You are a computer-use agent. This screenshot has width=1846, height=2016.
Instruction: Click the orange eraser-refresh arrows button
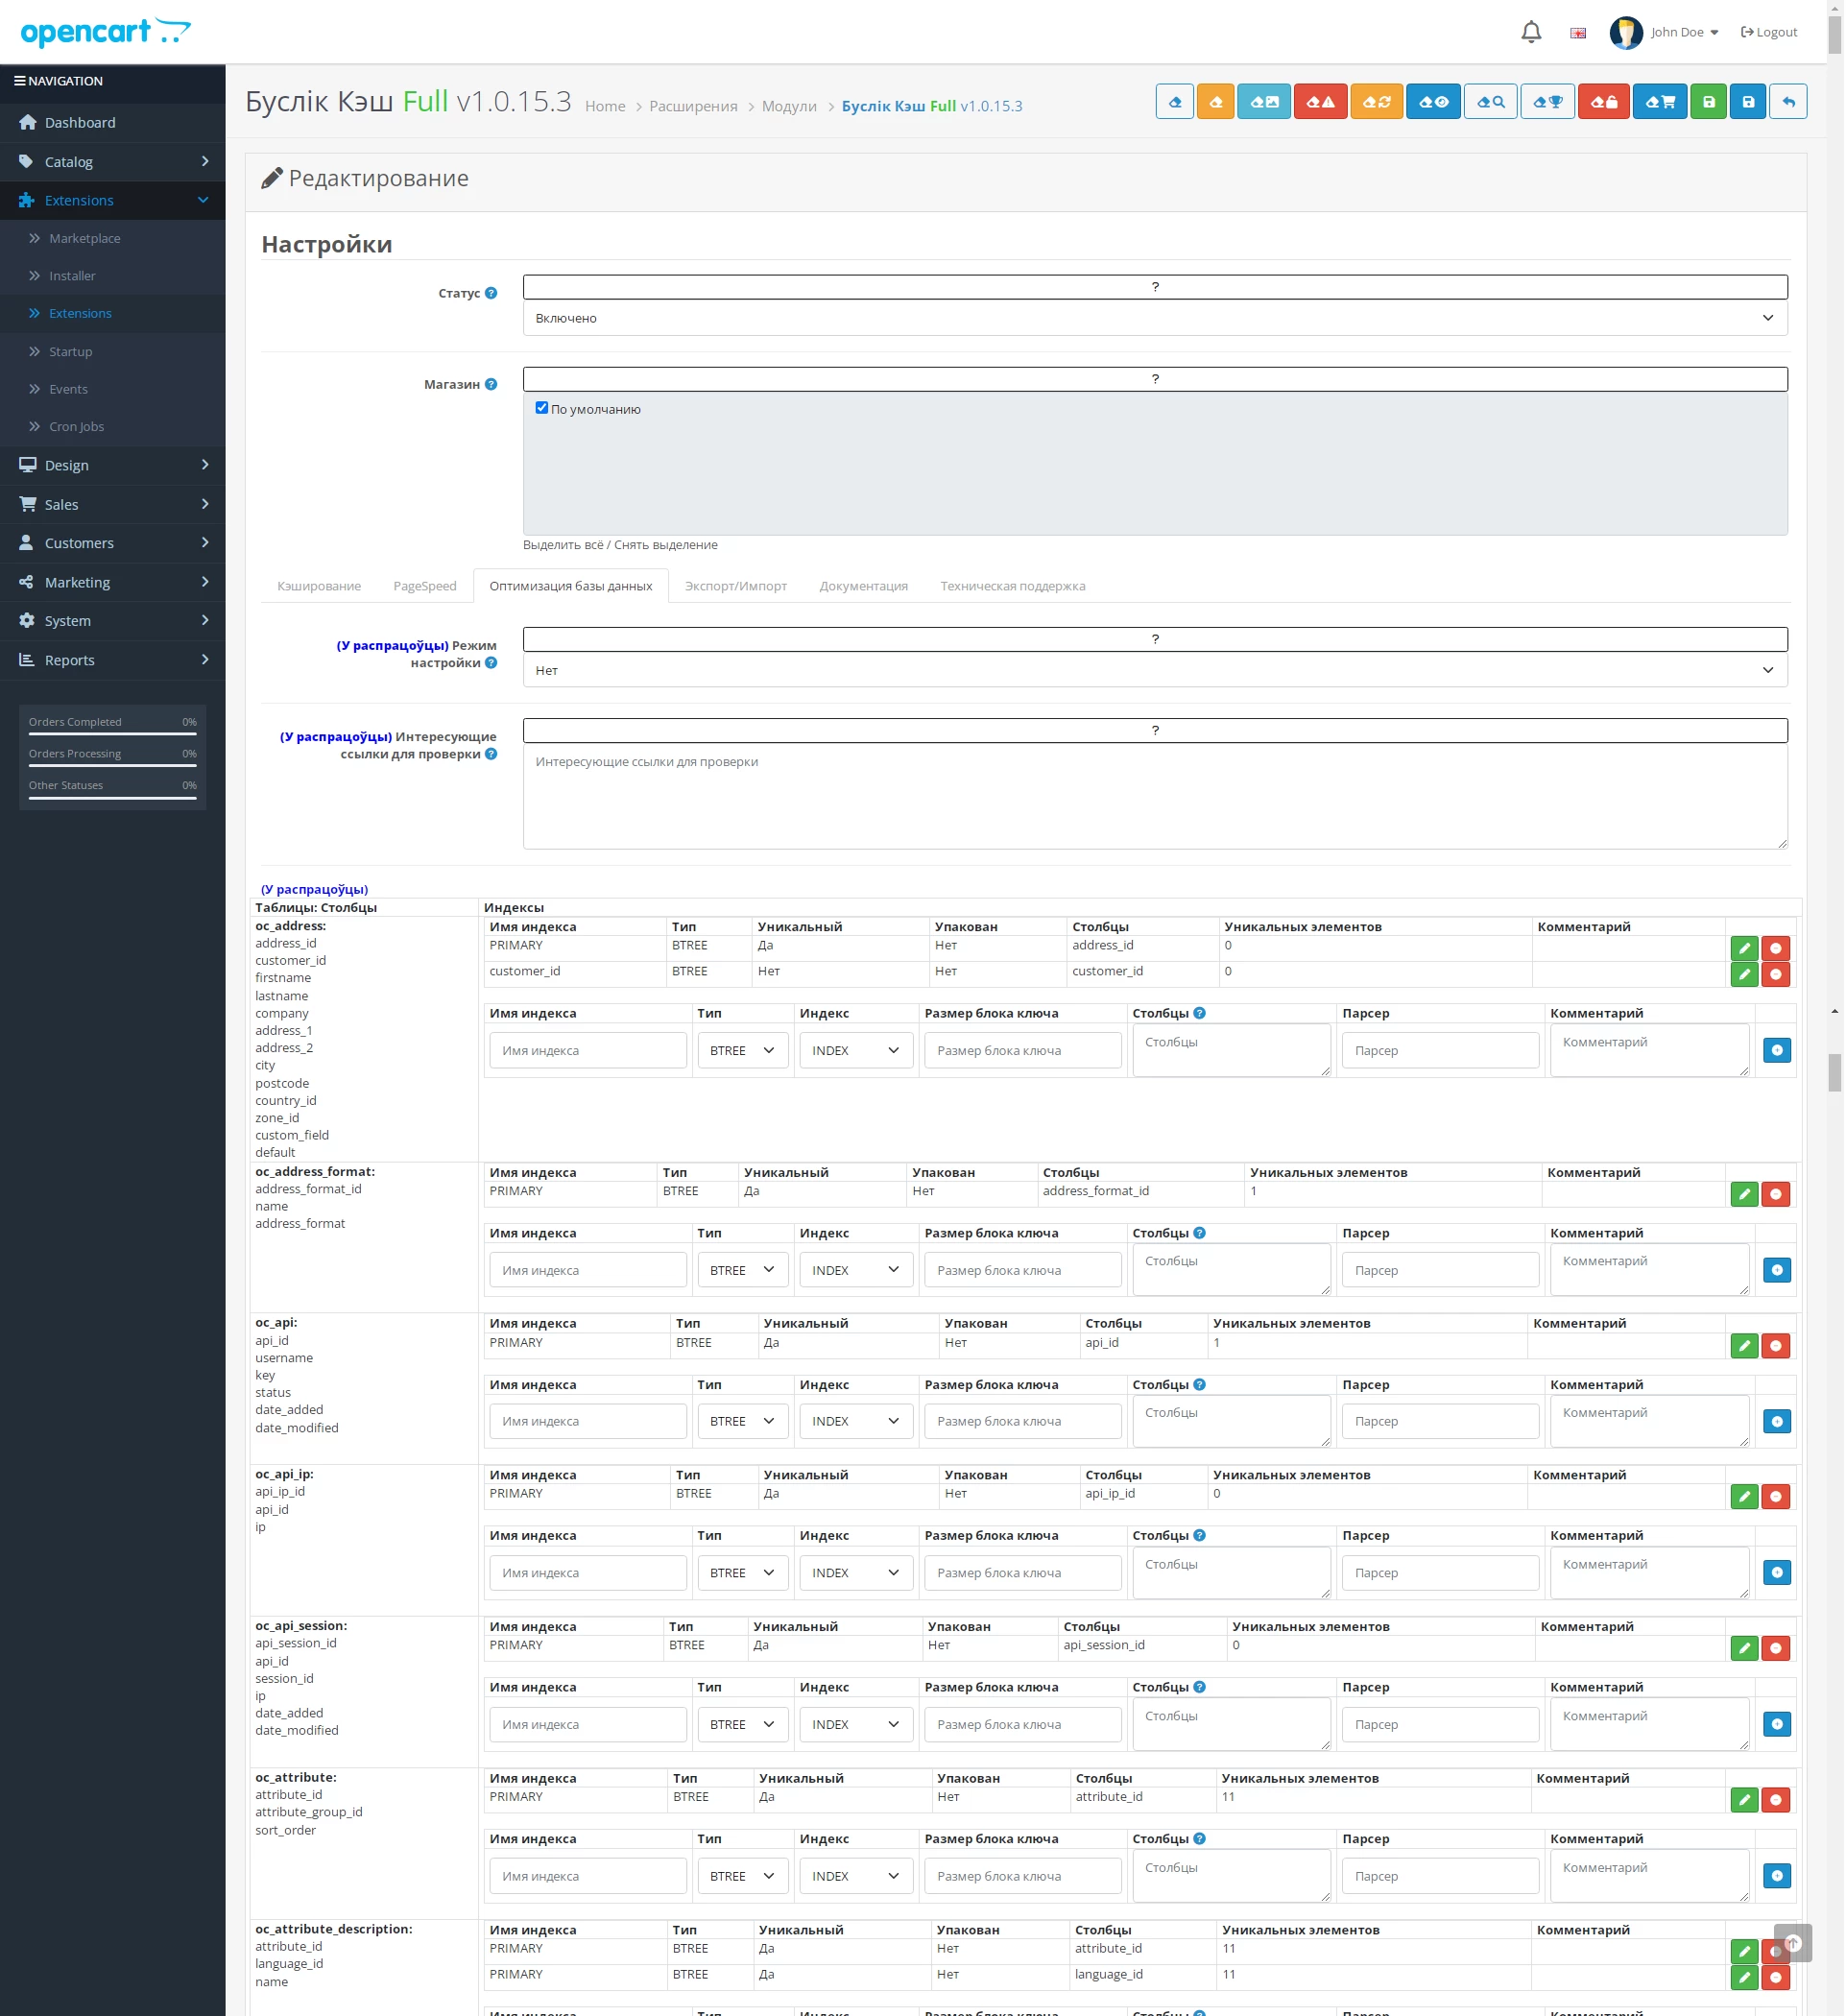click(x=1378, y=102)
